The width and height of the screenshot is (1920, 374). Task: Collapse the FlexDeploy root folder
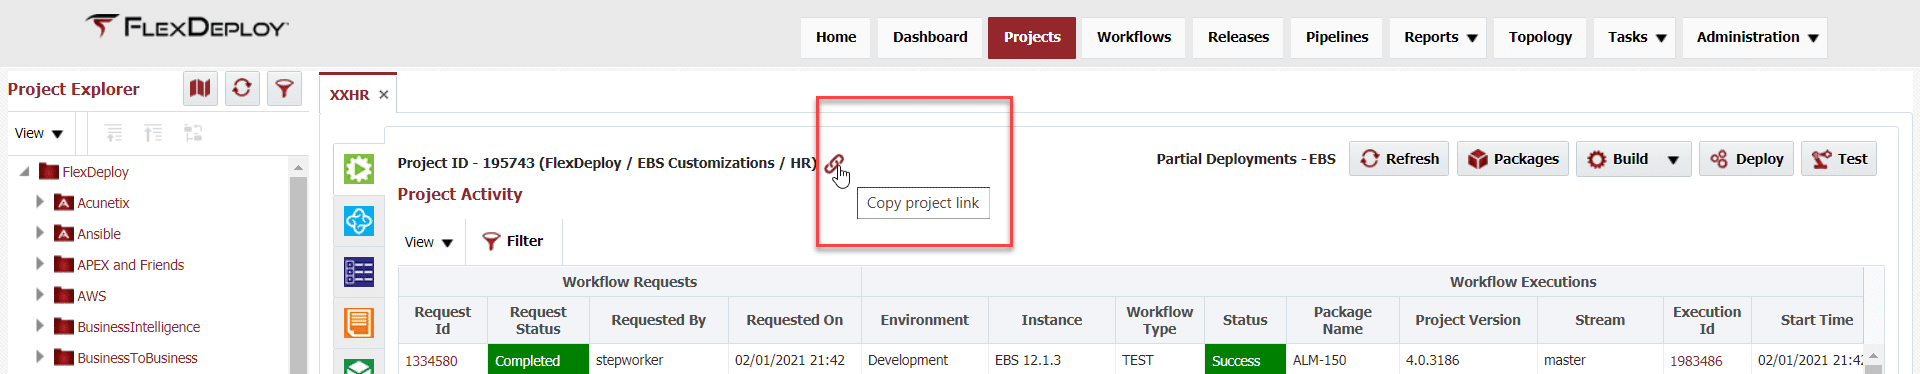pos(24,172)
